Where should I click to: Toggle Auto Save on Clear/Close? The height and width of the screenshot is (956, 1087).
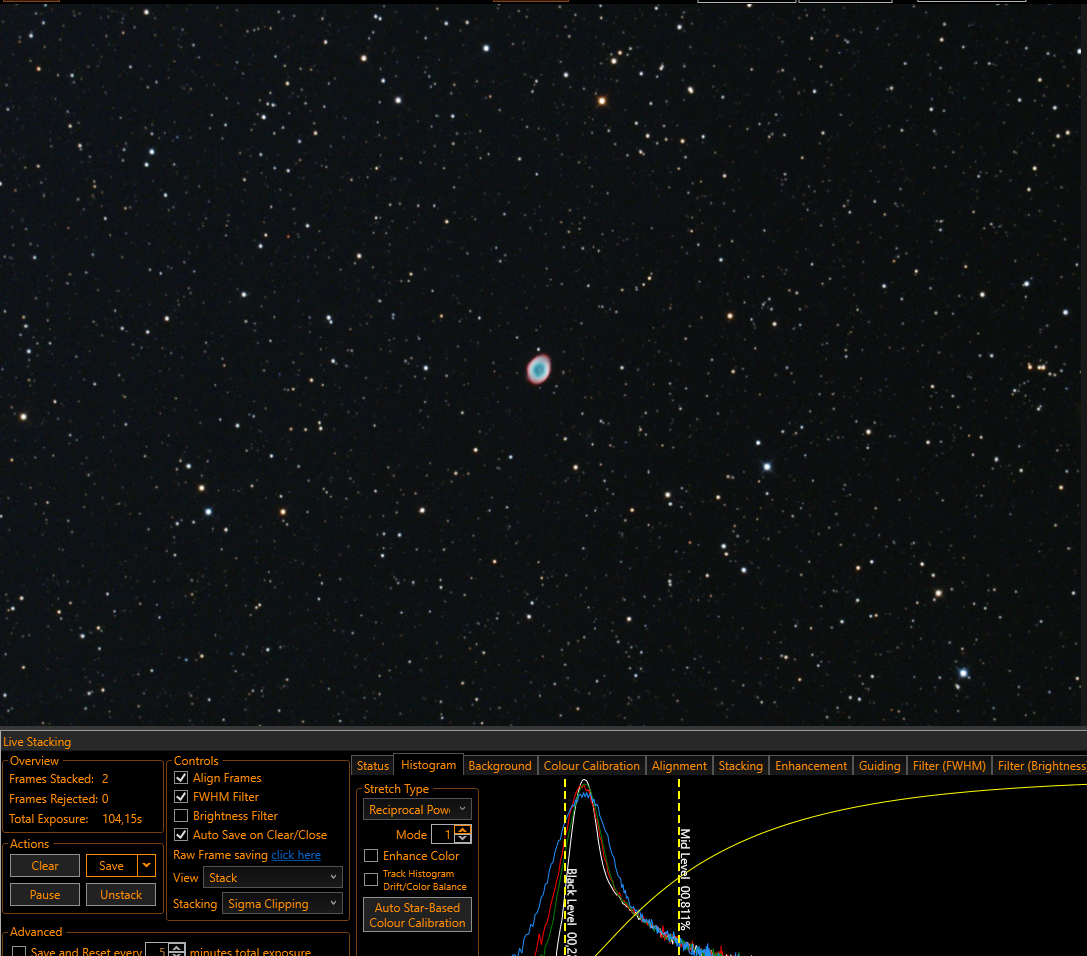pyautogui.click(x=181, y=835)
